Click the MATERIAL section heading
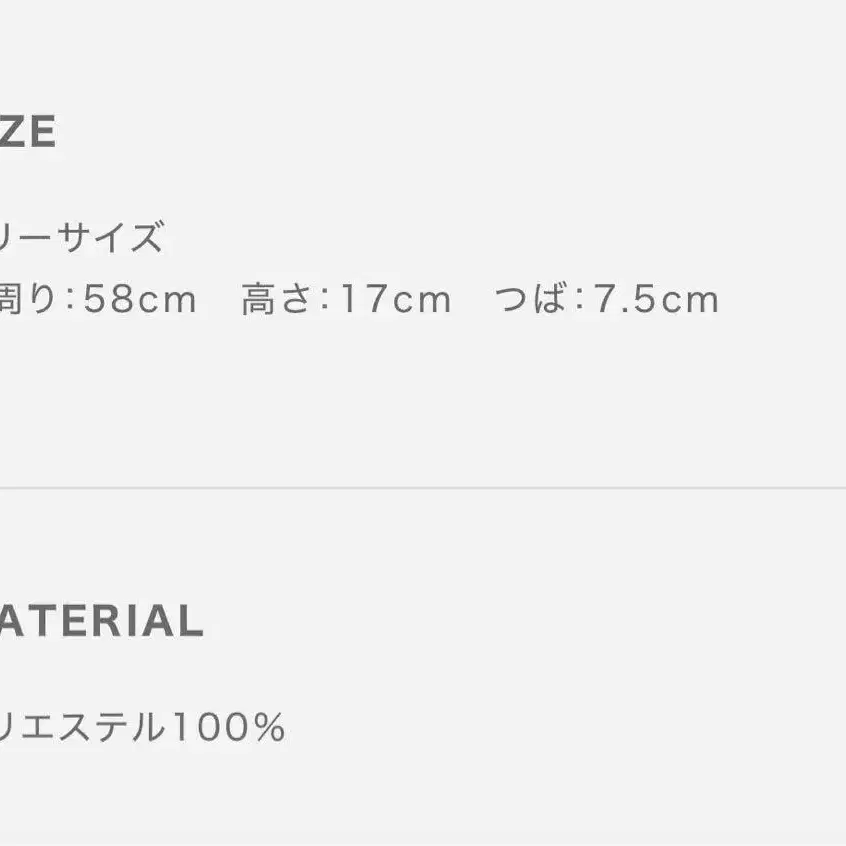This screenshot has height=846, width=846. point(100,622)
